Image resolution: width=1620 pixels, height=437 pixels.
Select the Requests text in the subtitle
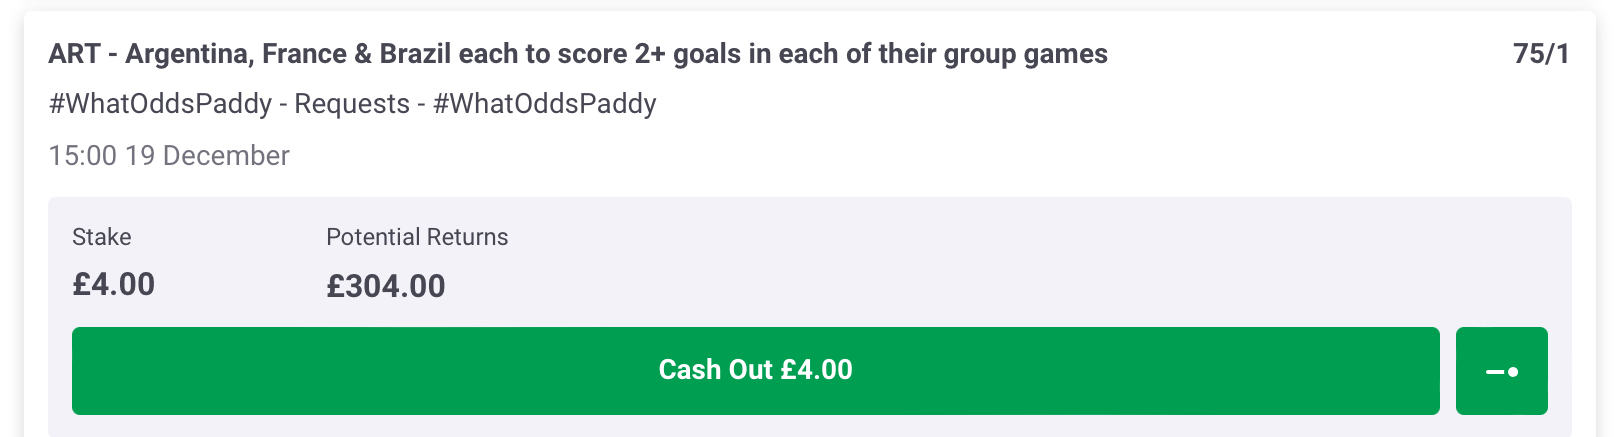pos(352,104)
